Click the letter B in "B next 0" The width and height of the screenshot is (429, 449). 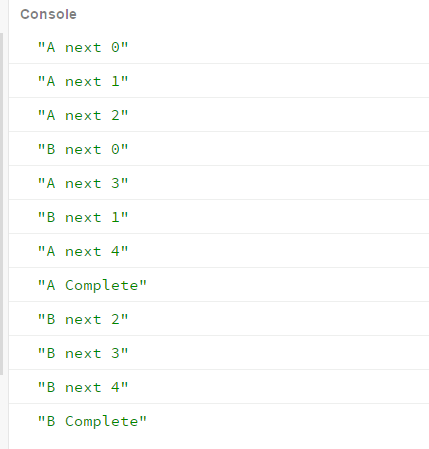[x=51, y=149]
